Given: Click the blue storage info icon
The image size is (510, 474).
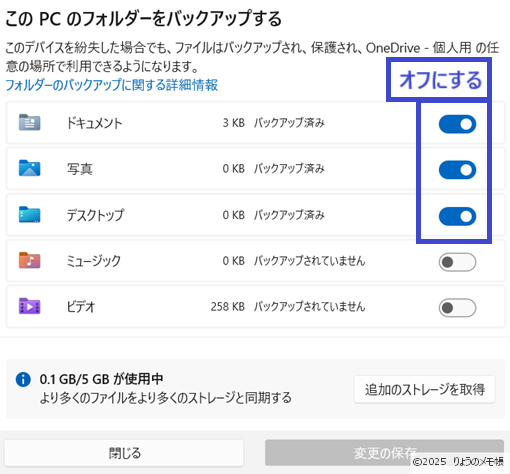Looking at the screenshot, I should [23, 379].
